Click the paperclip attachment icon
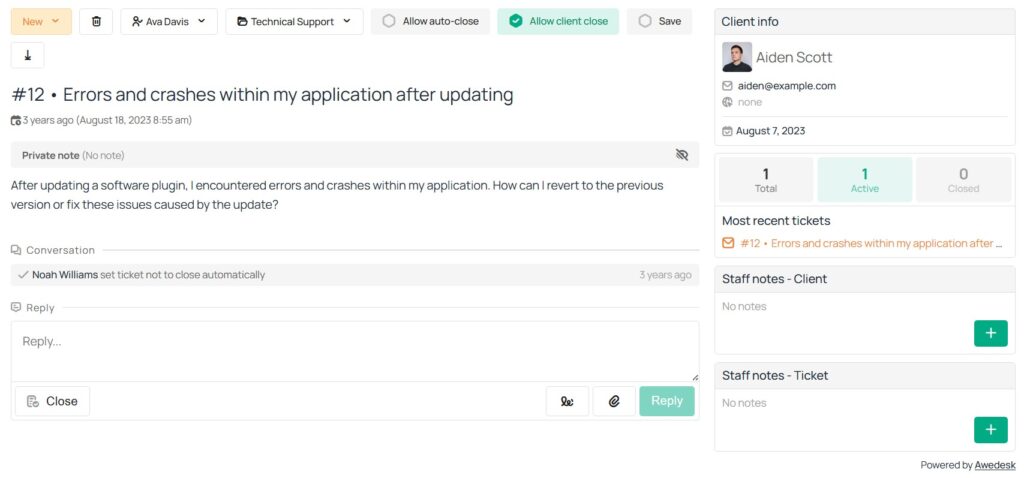1024x478 pixels. click(614, 401)
